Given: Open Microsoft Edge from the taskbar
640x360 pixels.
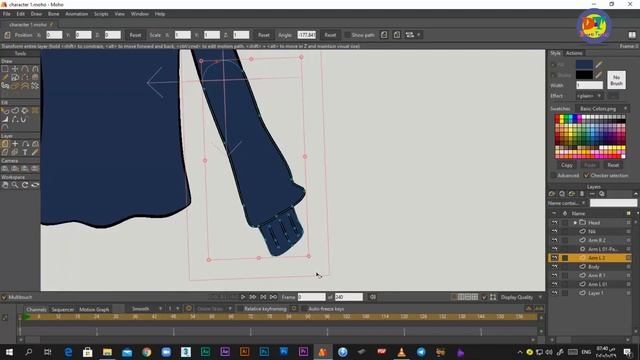Looking at the screenshot, I should click(x=68, y=352).
